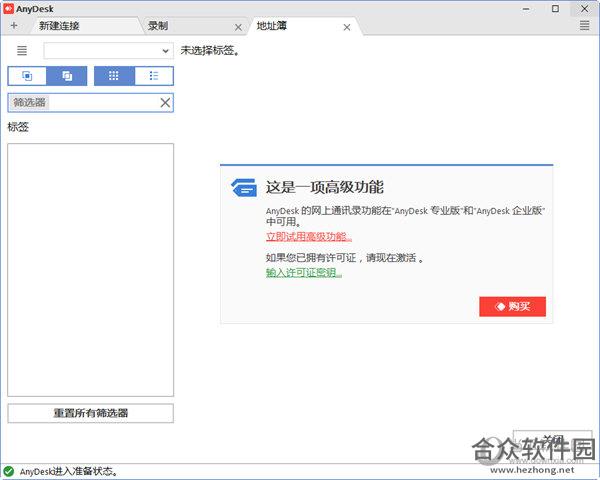
Task: Open the main hamburger menu at top right
Action: (x=584, y=26)
